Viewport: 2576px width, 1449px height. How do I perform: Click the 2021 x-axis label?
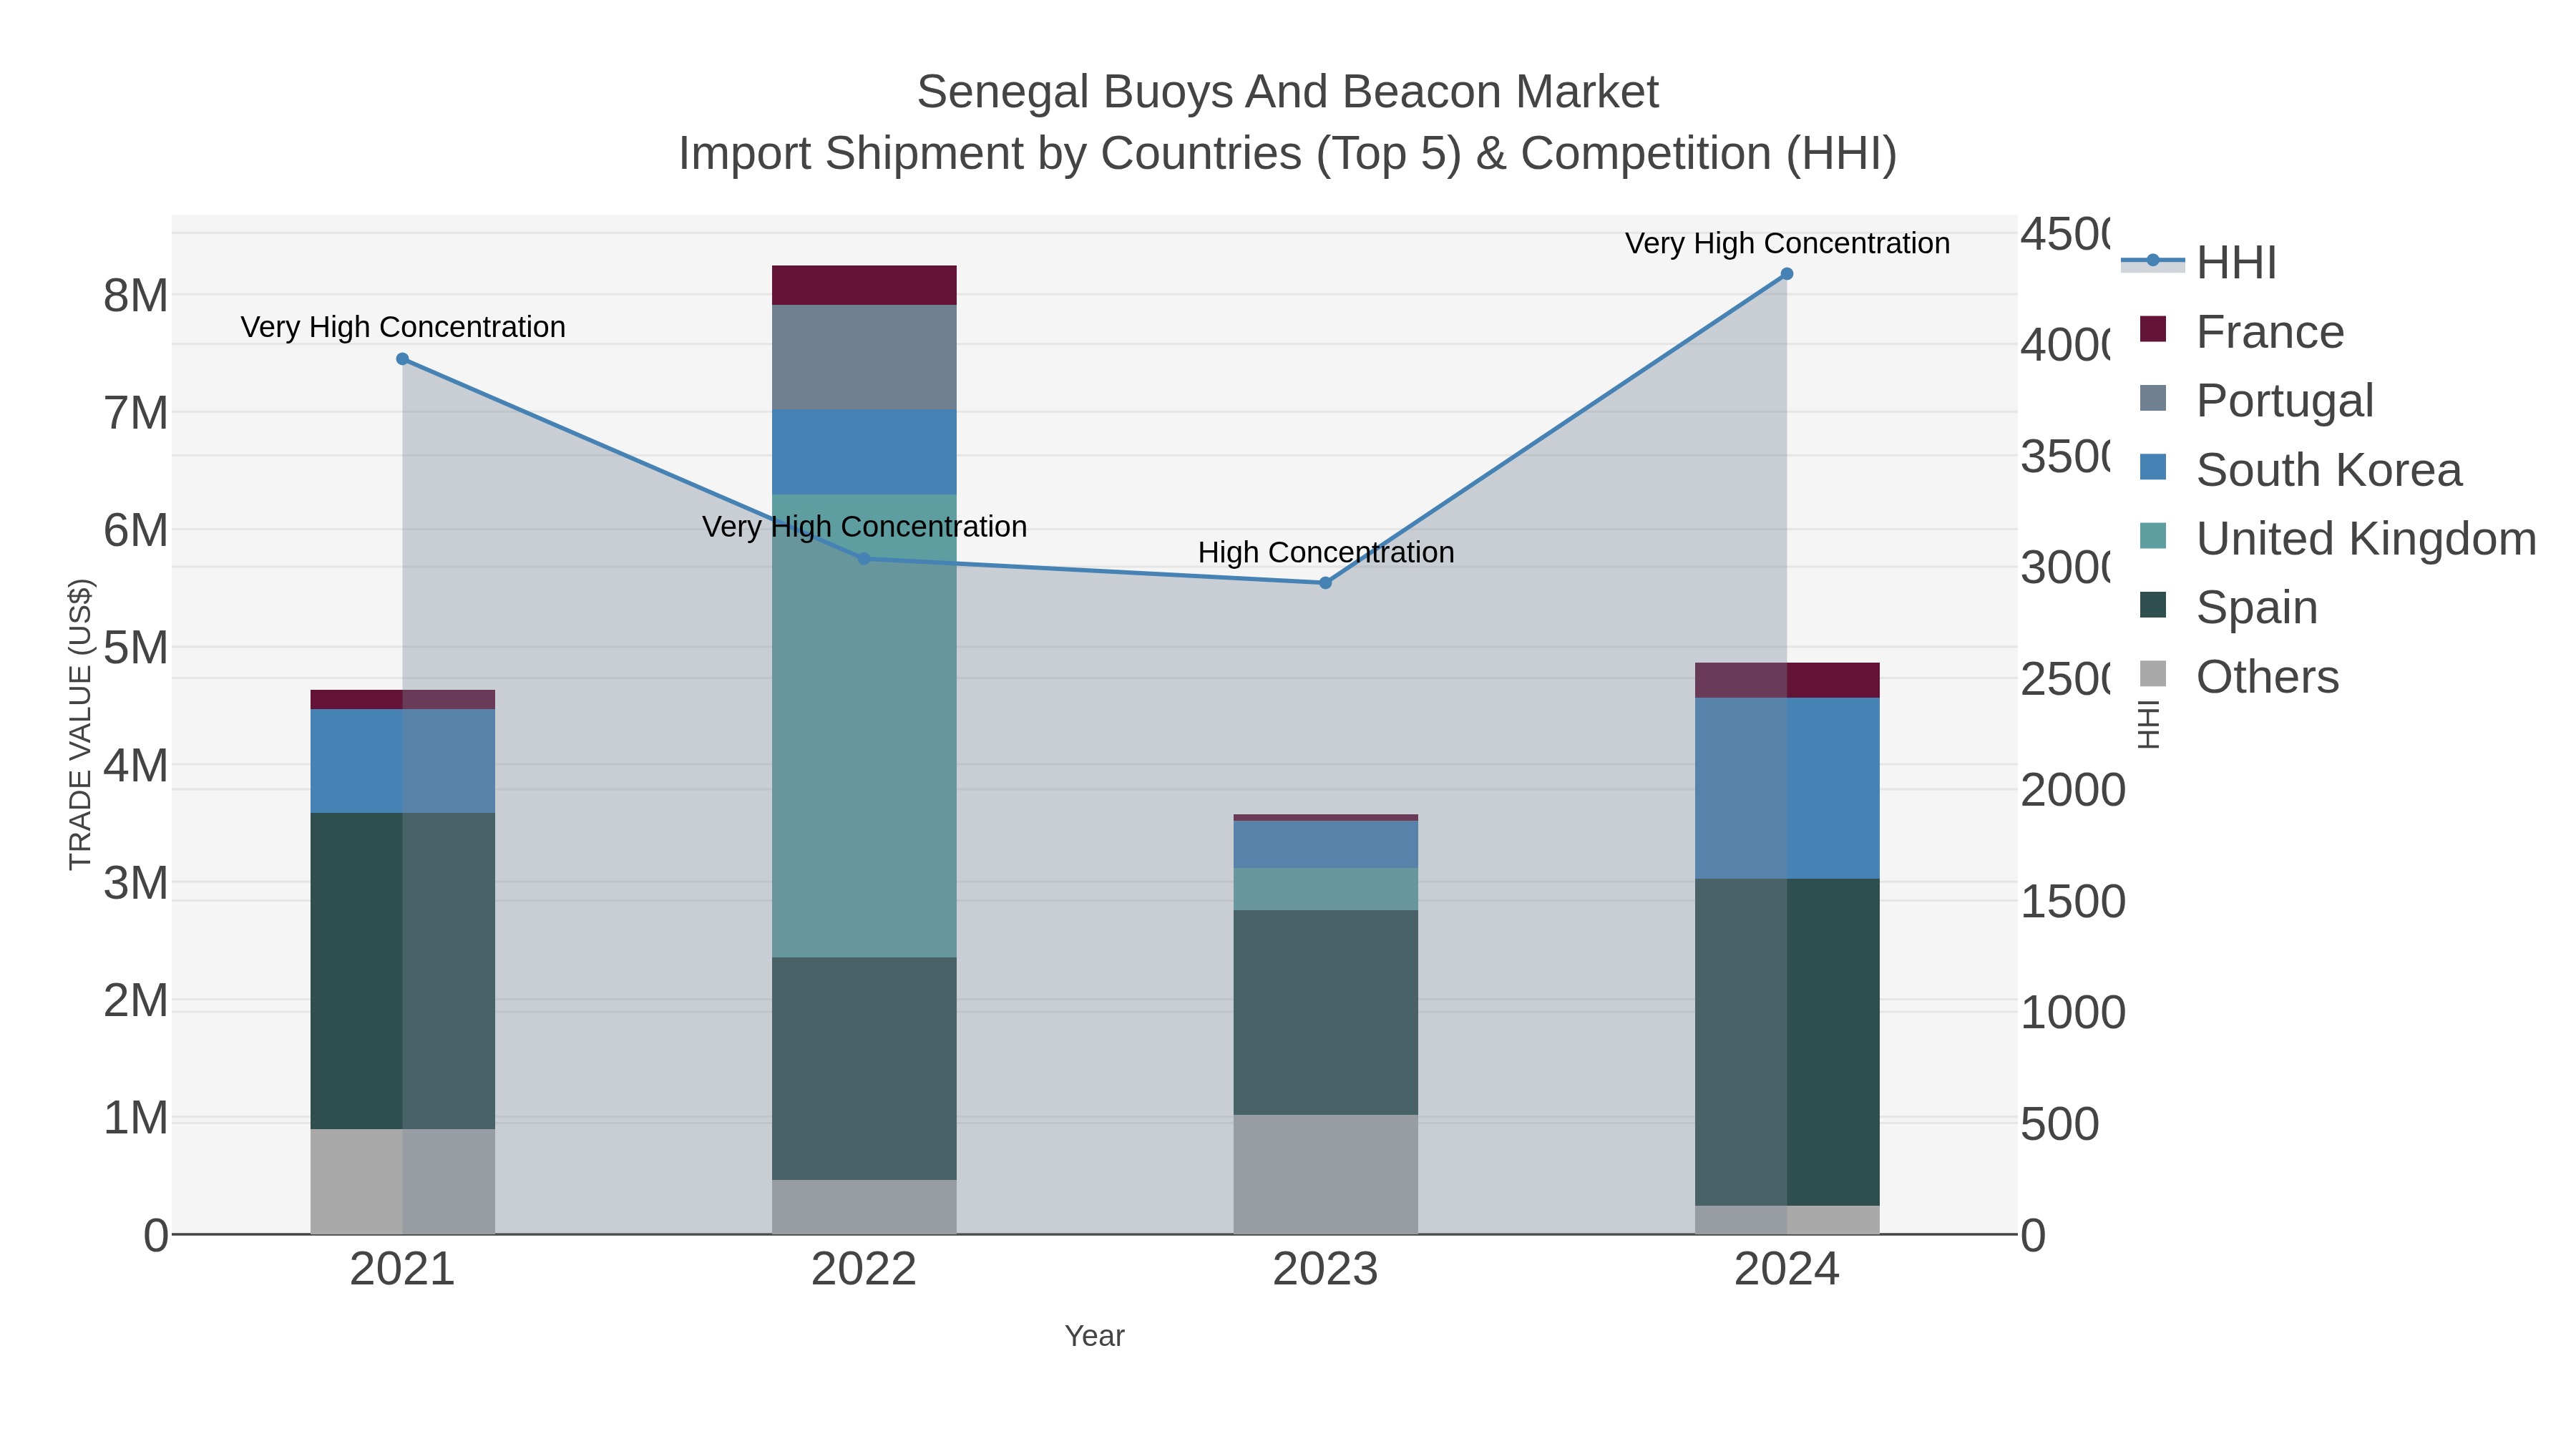tap(402, 1270)
